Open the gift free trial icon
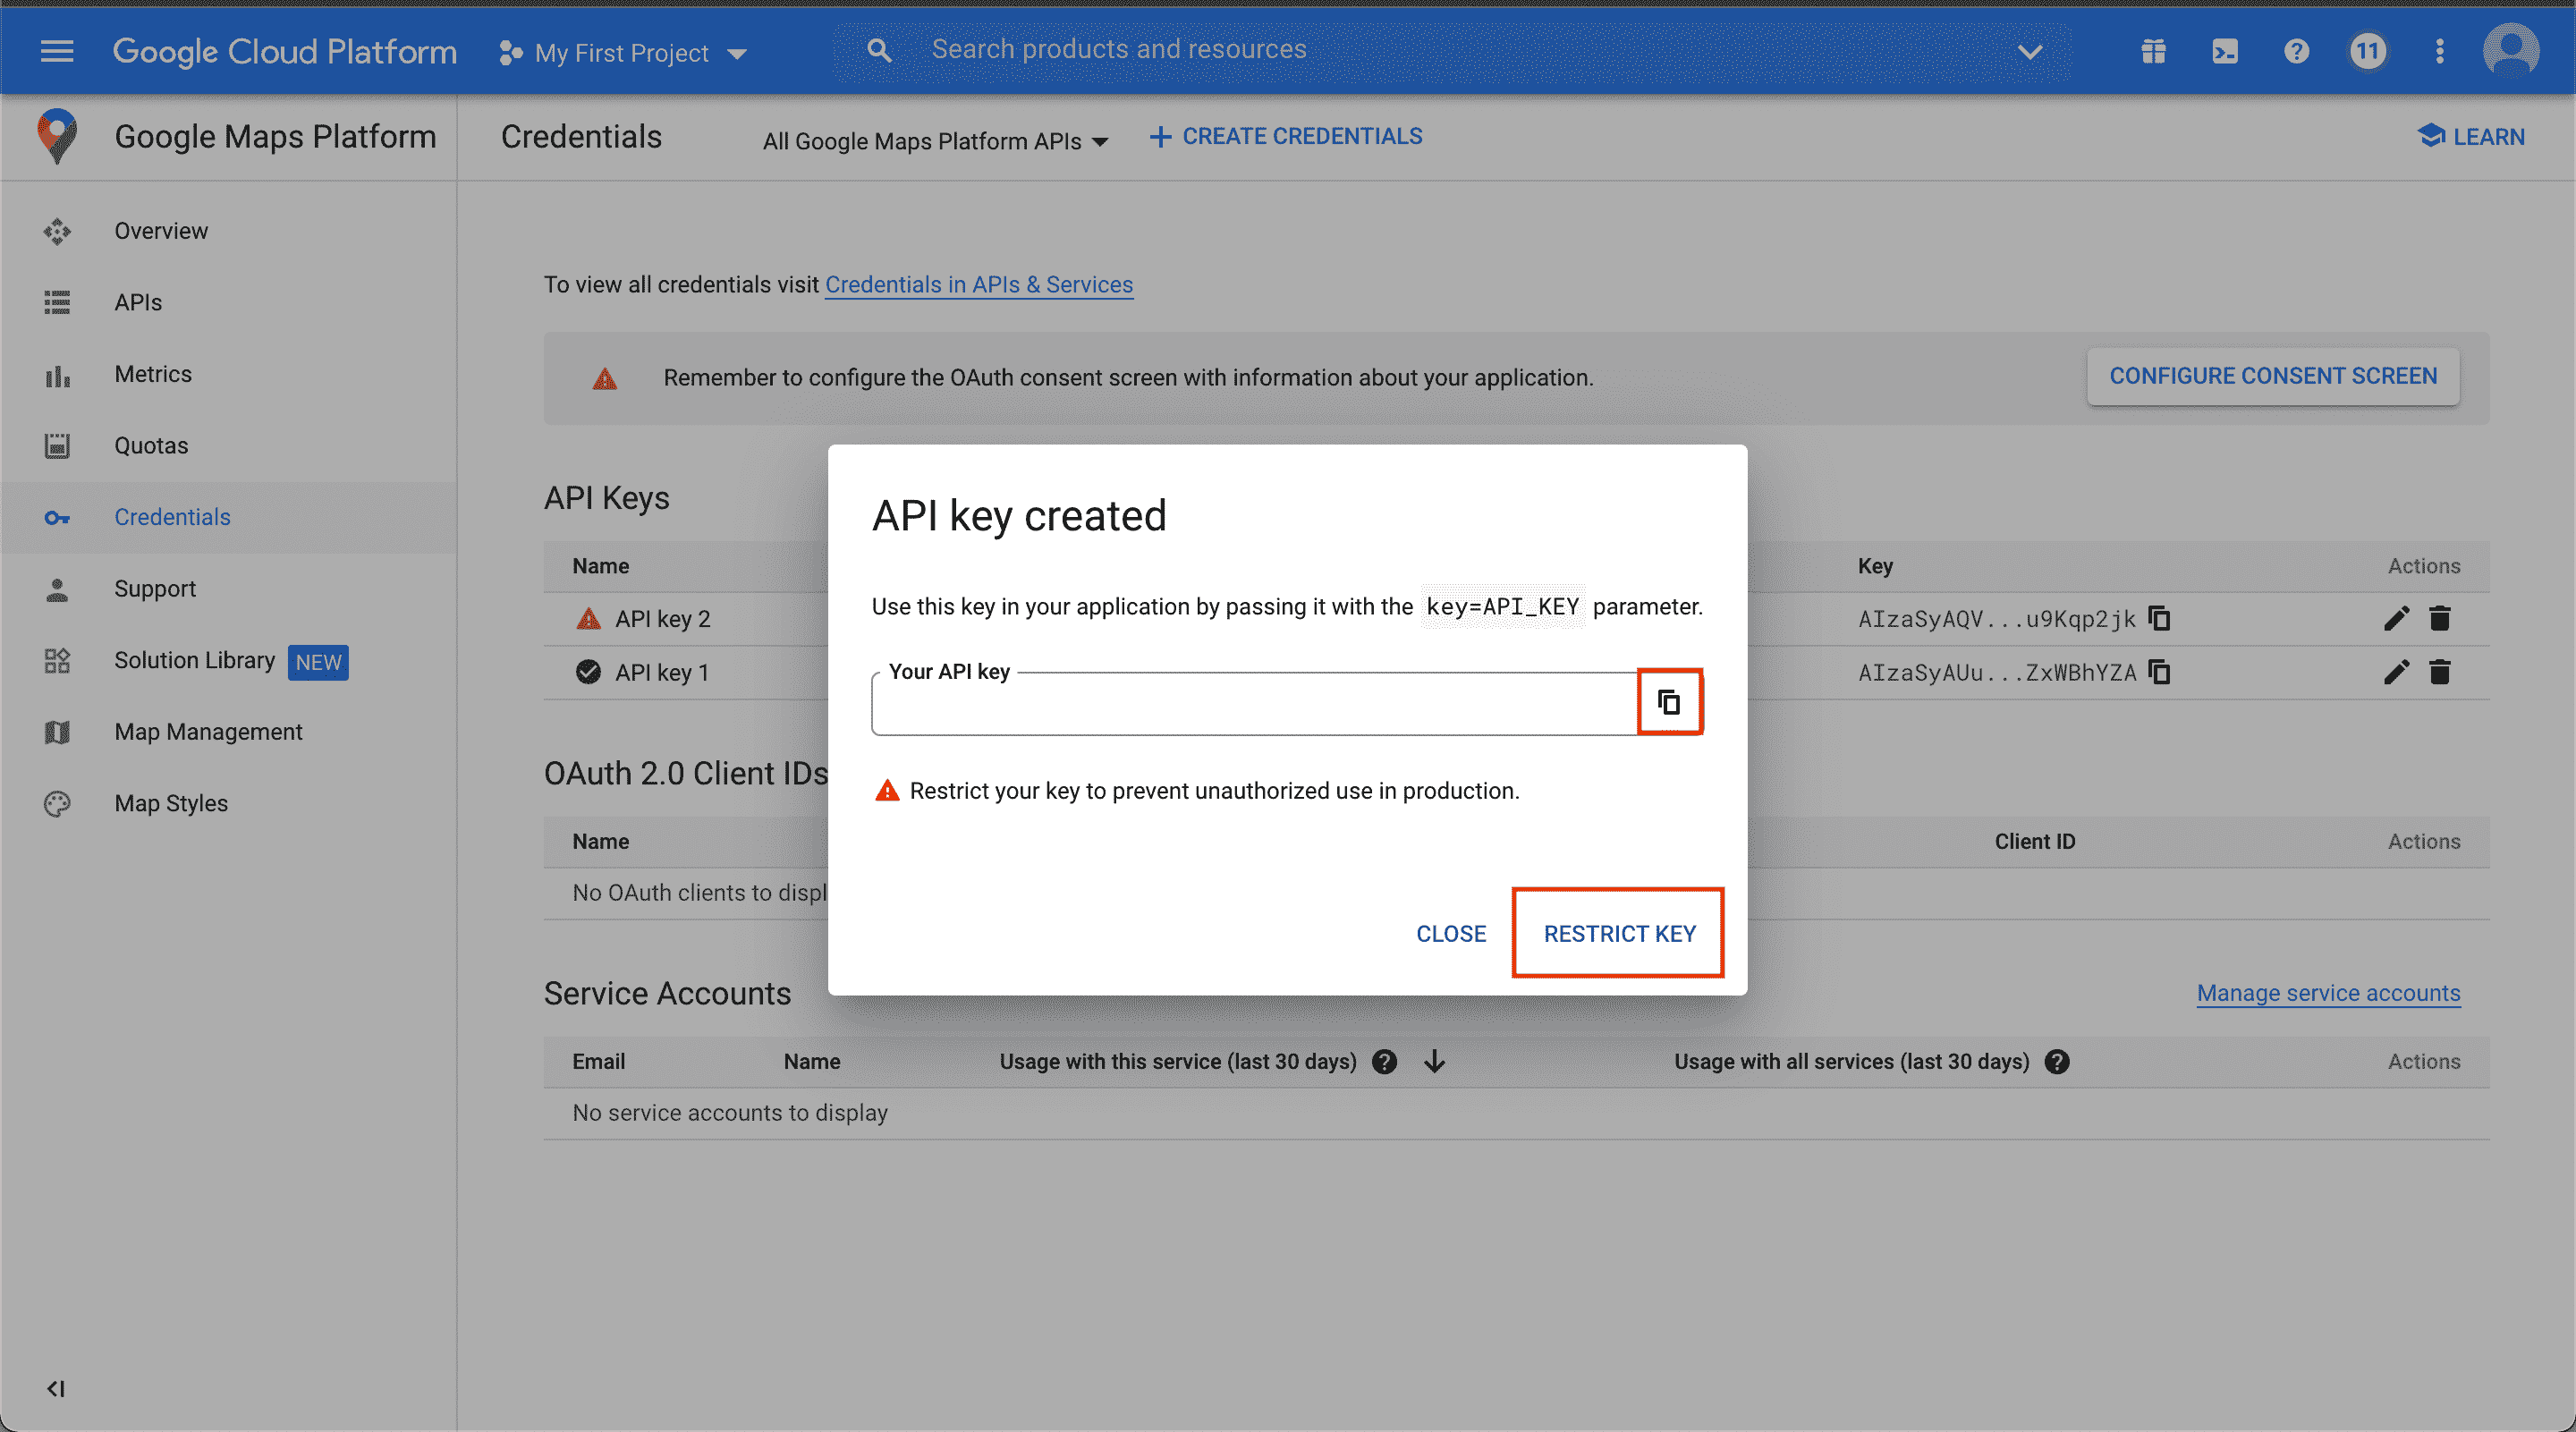 tap(2154, 51)
